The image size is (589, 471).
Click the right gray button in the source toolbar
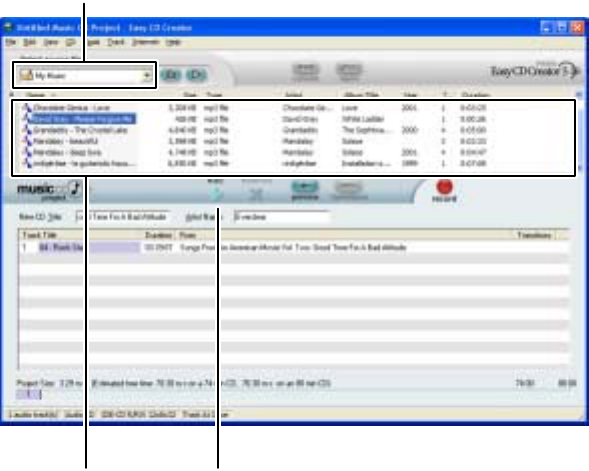click(x=349, y=71)
